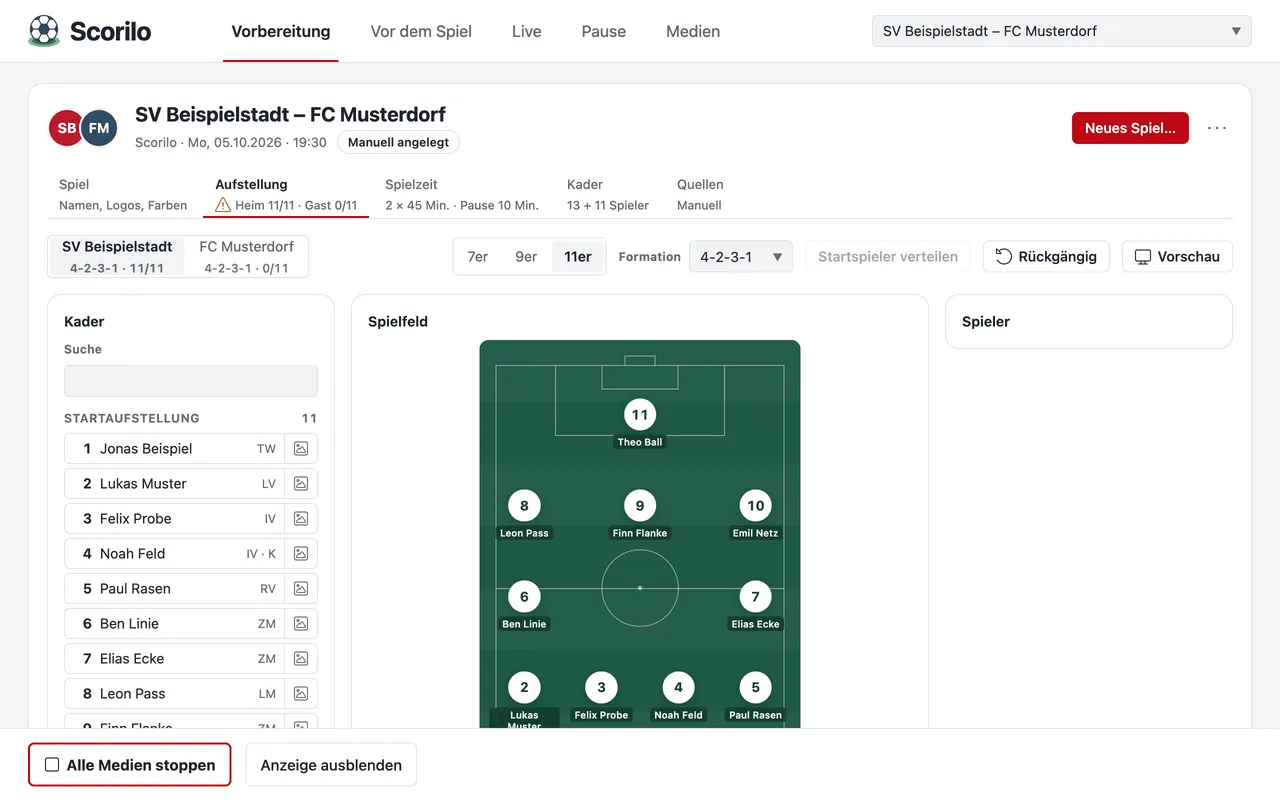Open the Medien tab

[x=693, y=31]
